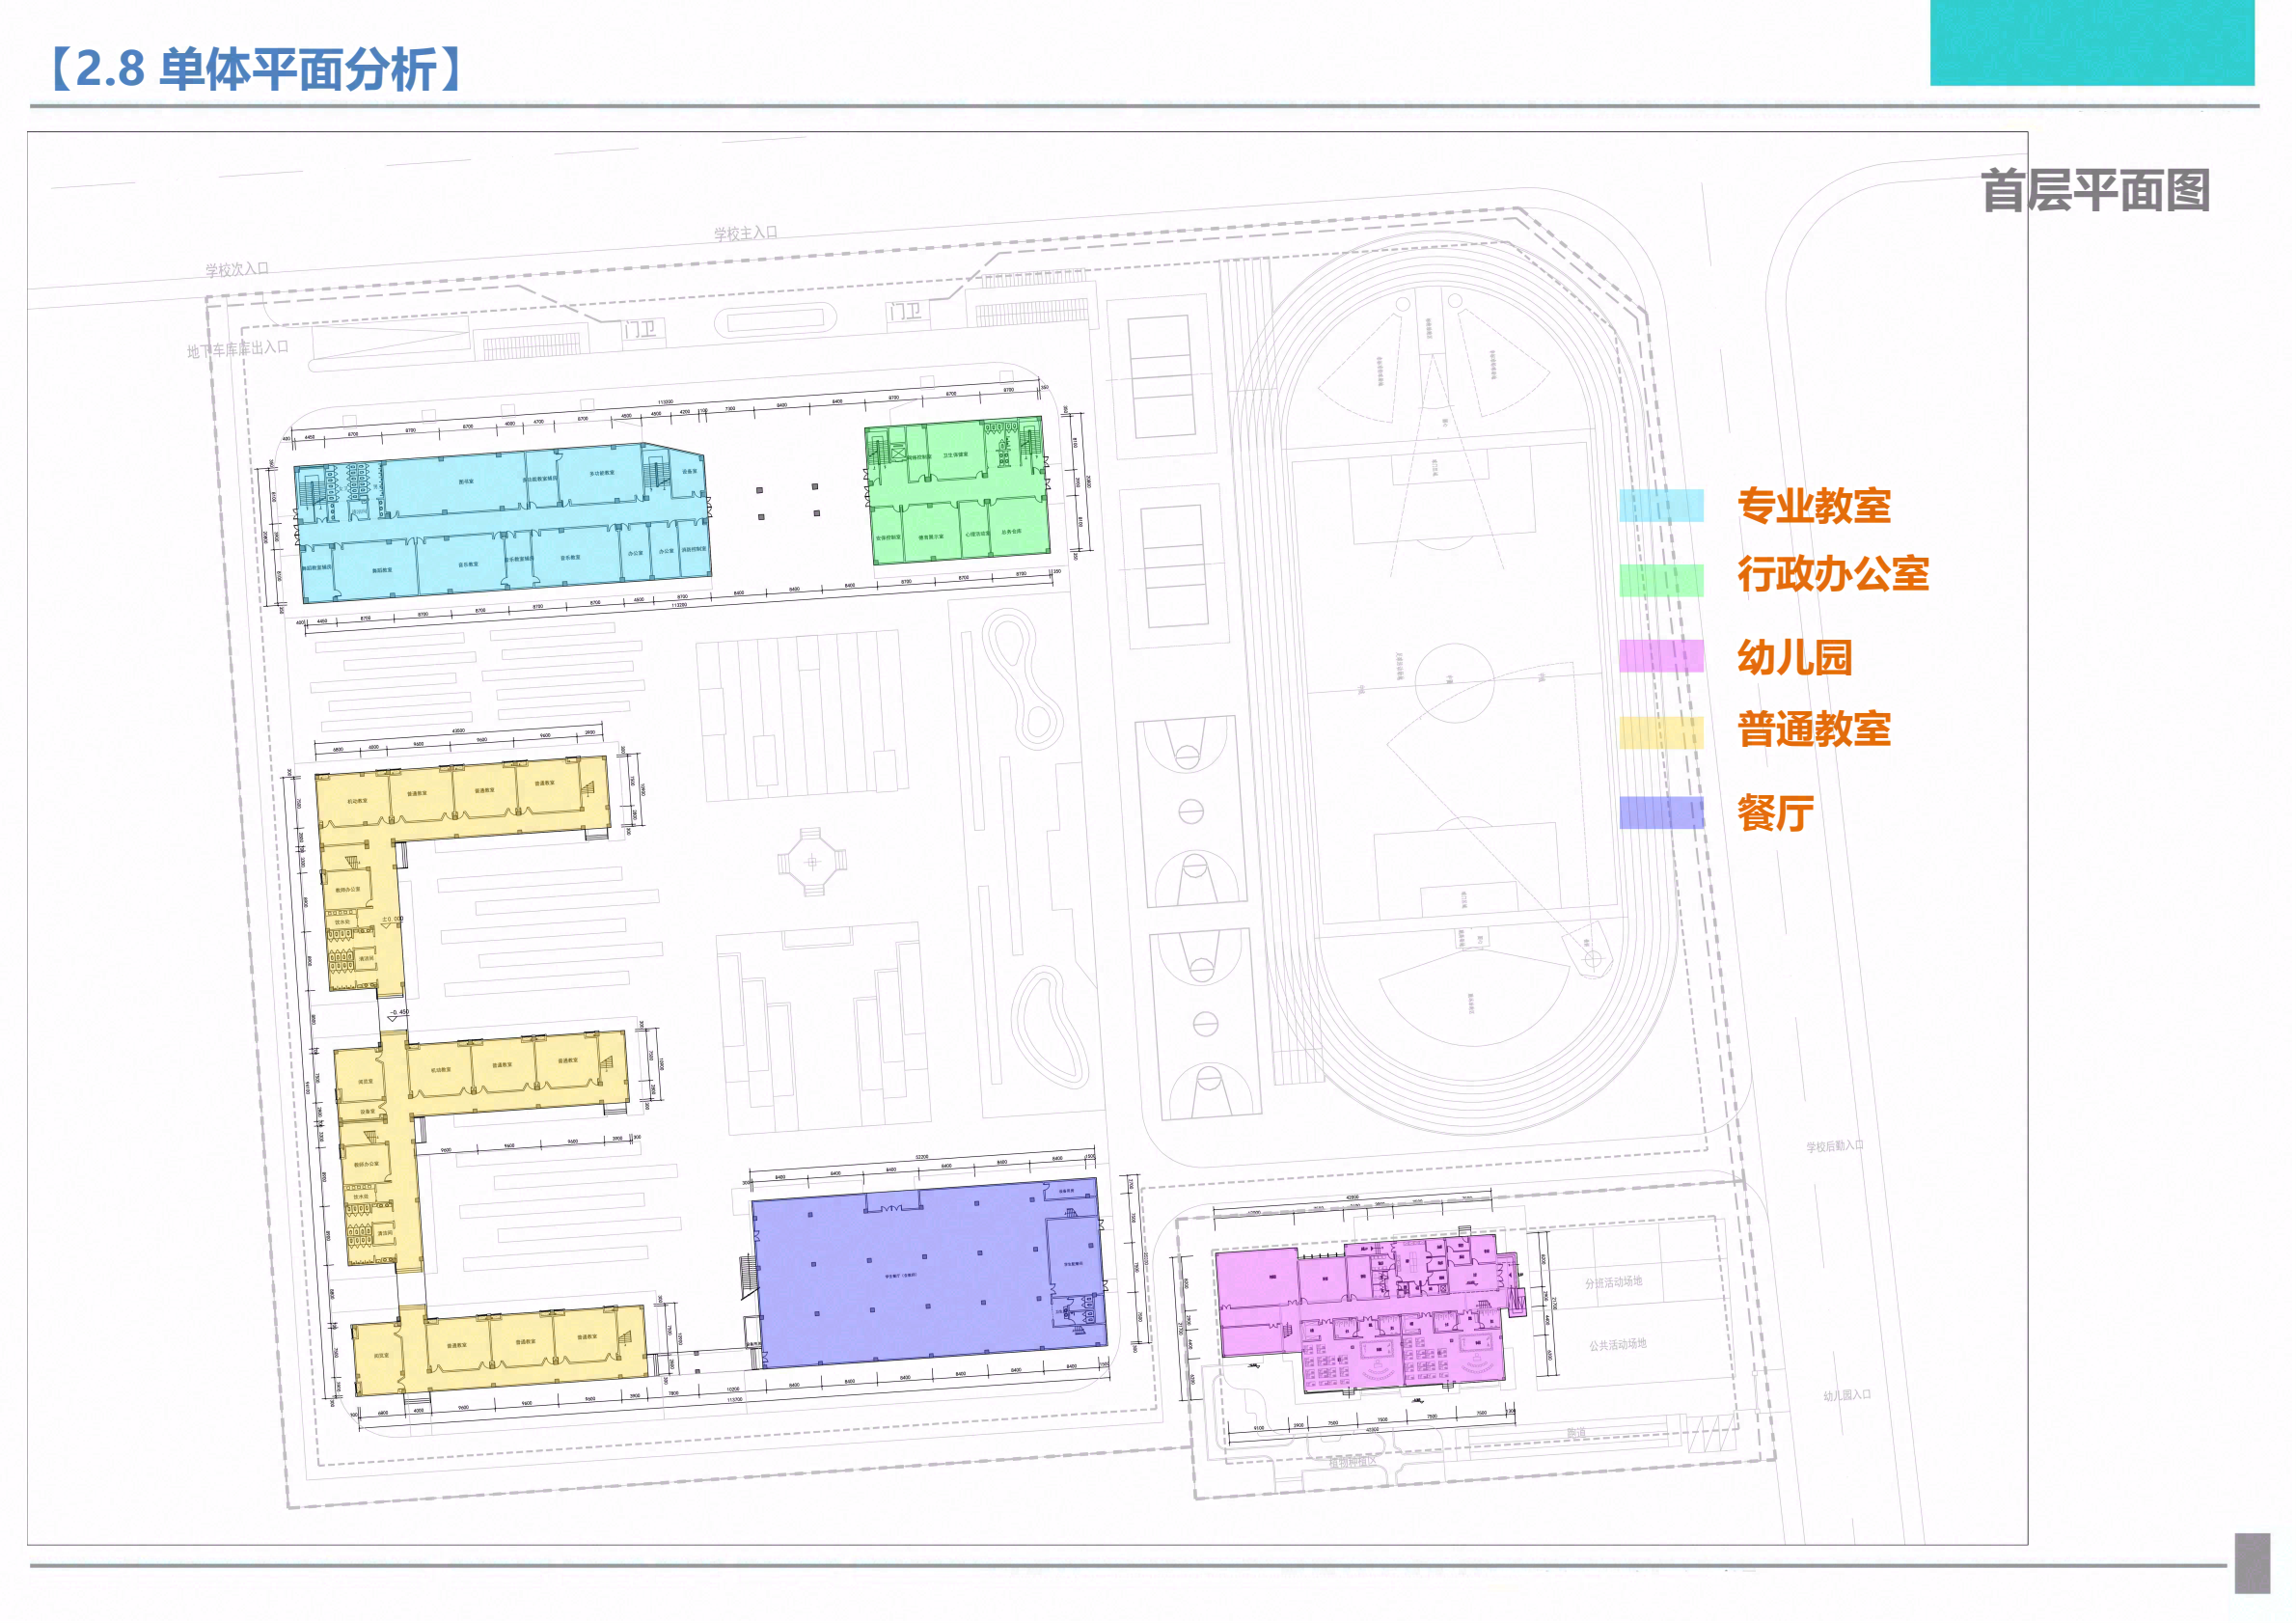Click the 学校后勤入口 label
Viewport: 2296px width, 1623px height.
(1834, 1147)
